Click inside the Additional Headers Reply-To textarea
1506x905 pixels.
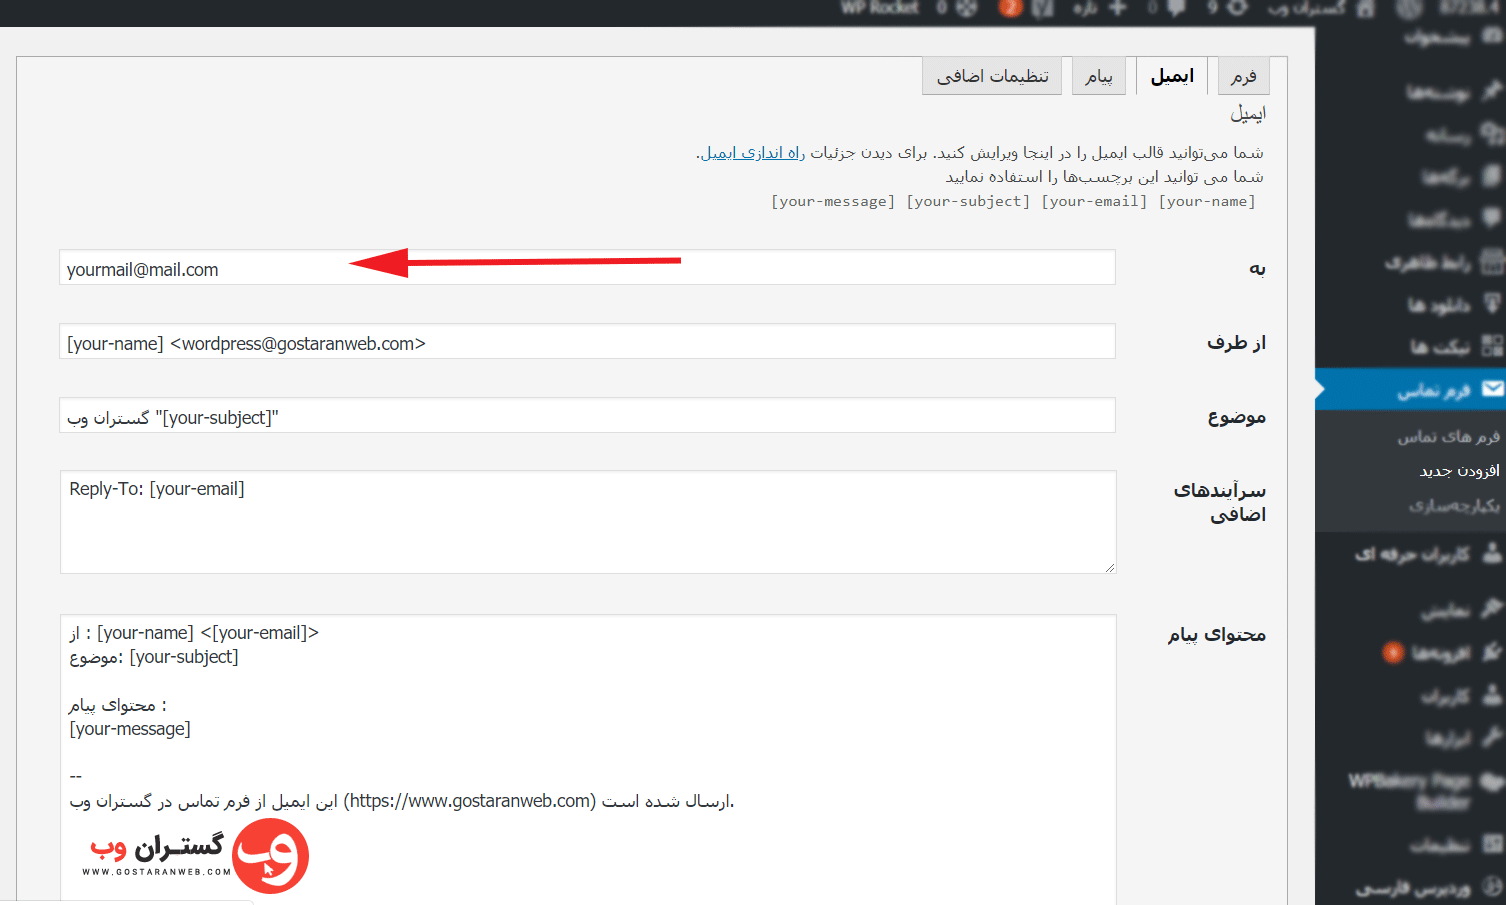point(587,522)
